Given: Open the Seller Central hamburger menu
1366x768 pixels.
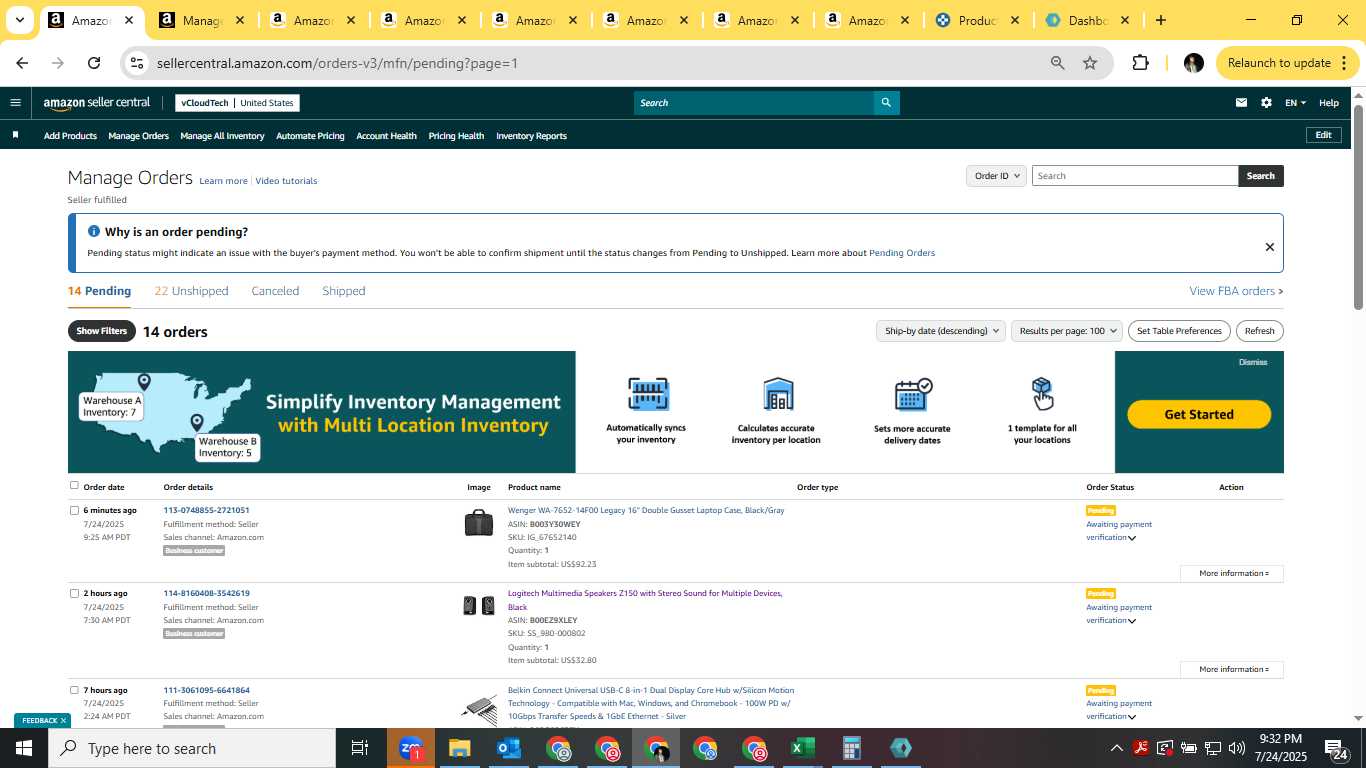Looking at the screenshot, I should pyautogui.click(x=15, y=102).
